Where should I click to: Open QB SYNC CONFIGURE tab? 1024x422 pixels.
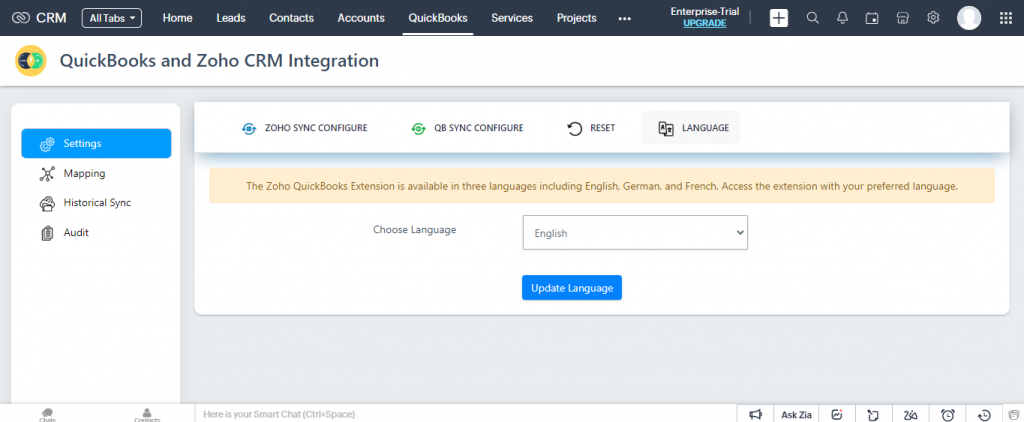tap(467, 128)
